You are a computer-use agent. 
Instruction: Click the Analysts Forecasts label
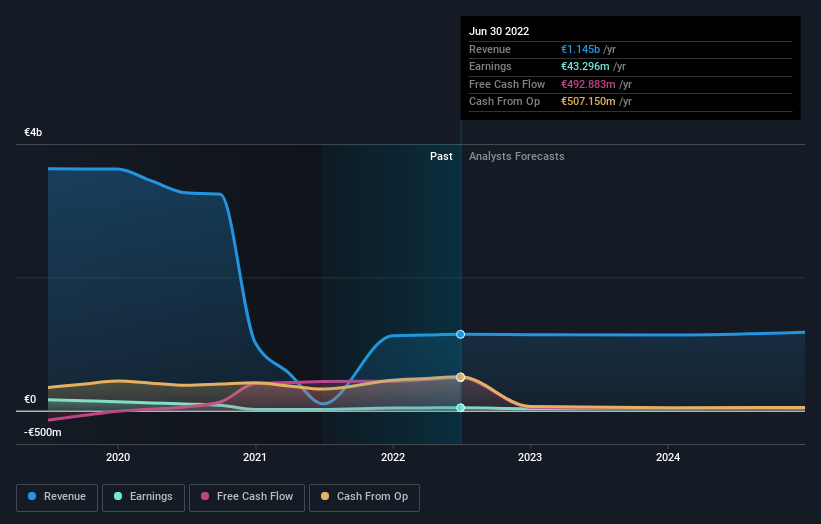click(517, 157)
